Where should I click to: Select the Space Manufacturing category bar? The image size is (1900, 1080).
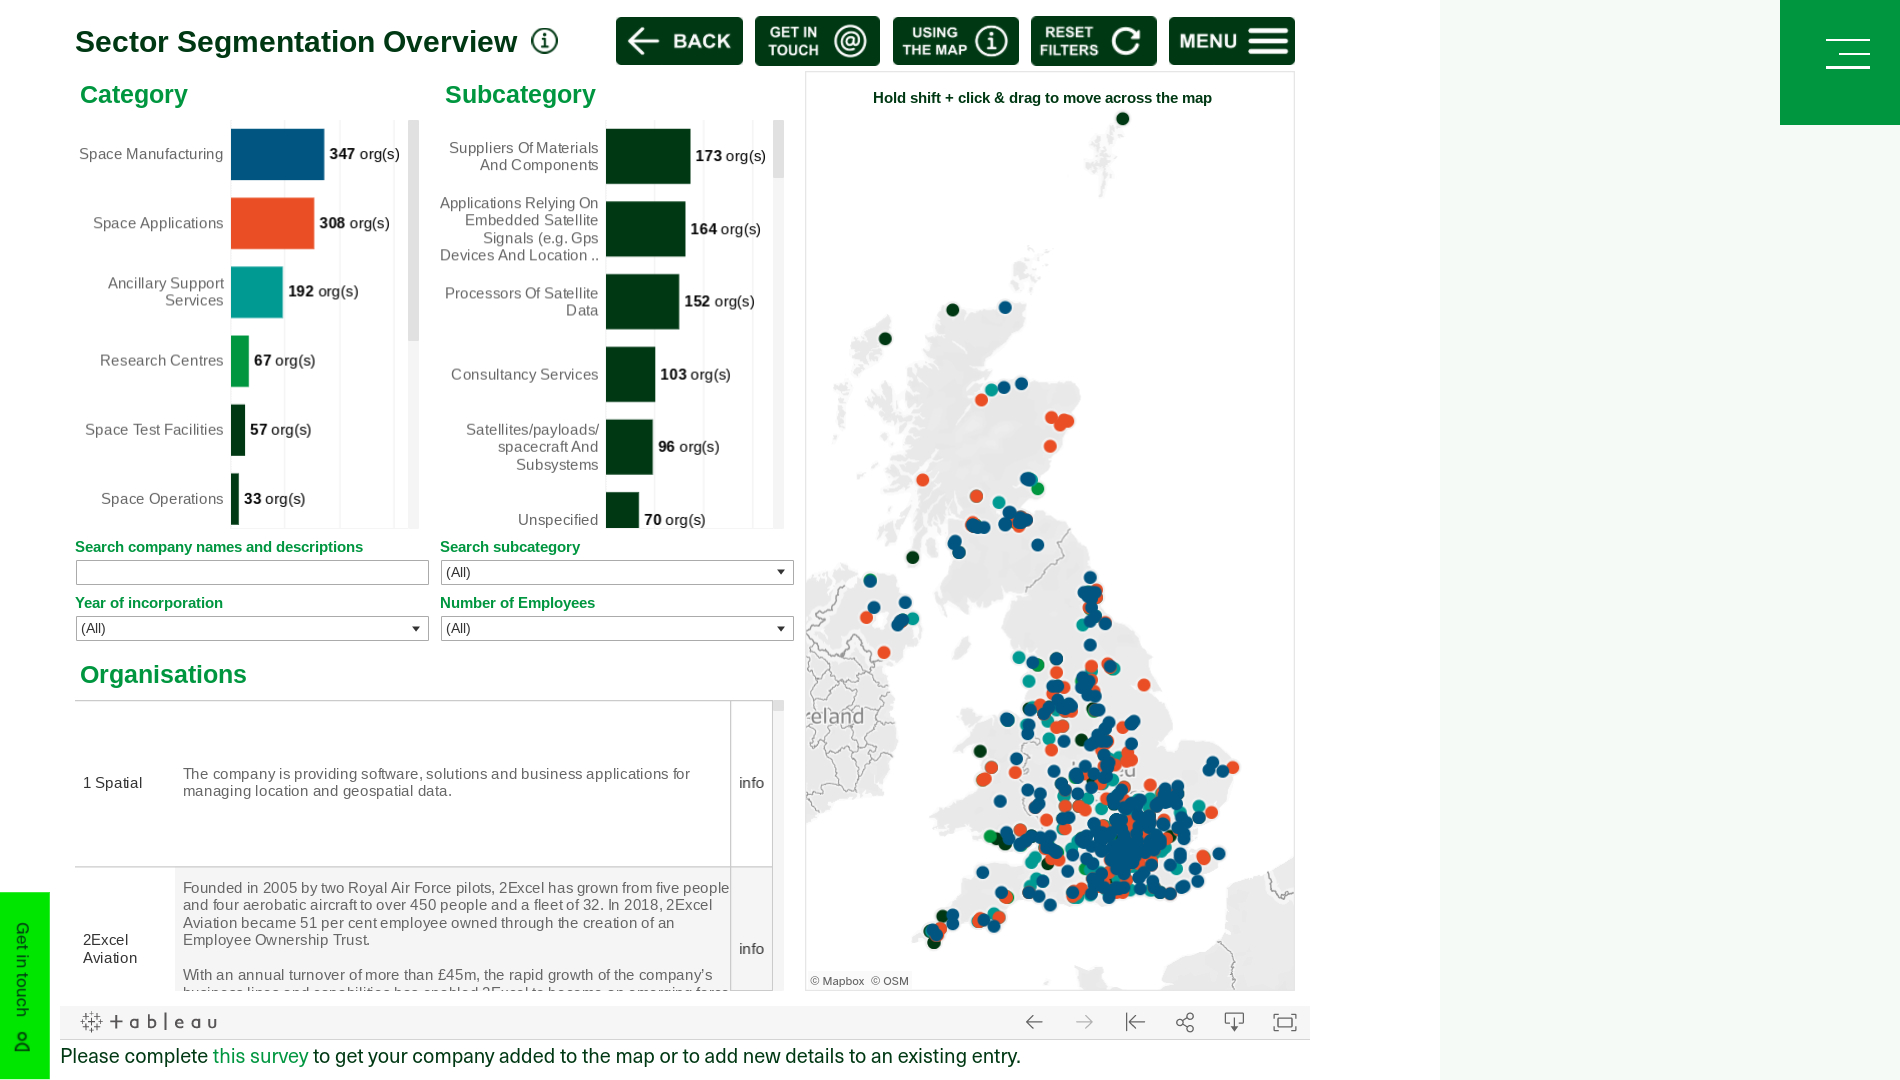[x=277, y=154]
